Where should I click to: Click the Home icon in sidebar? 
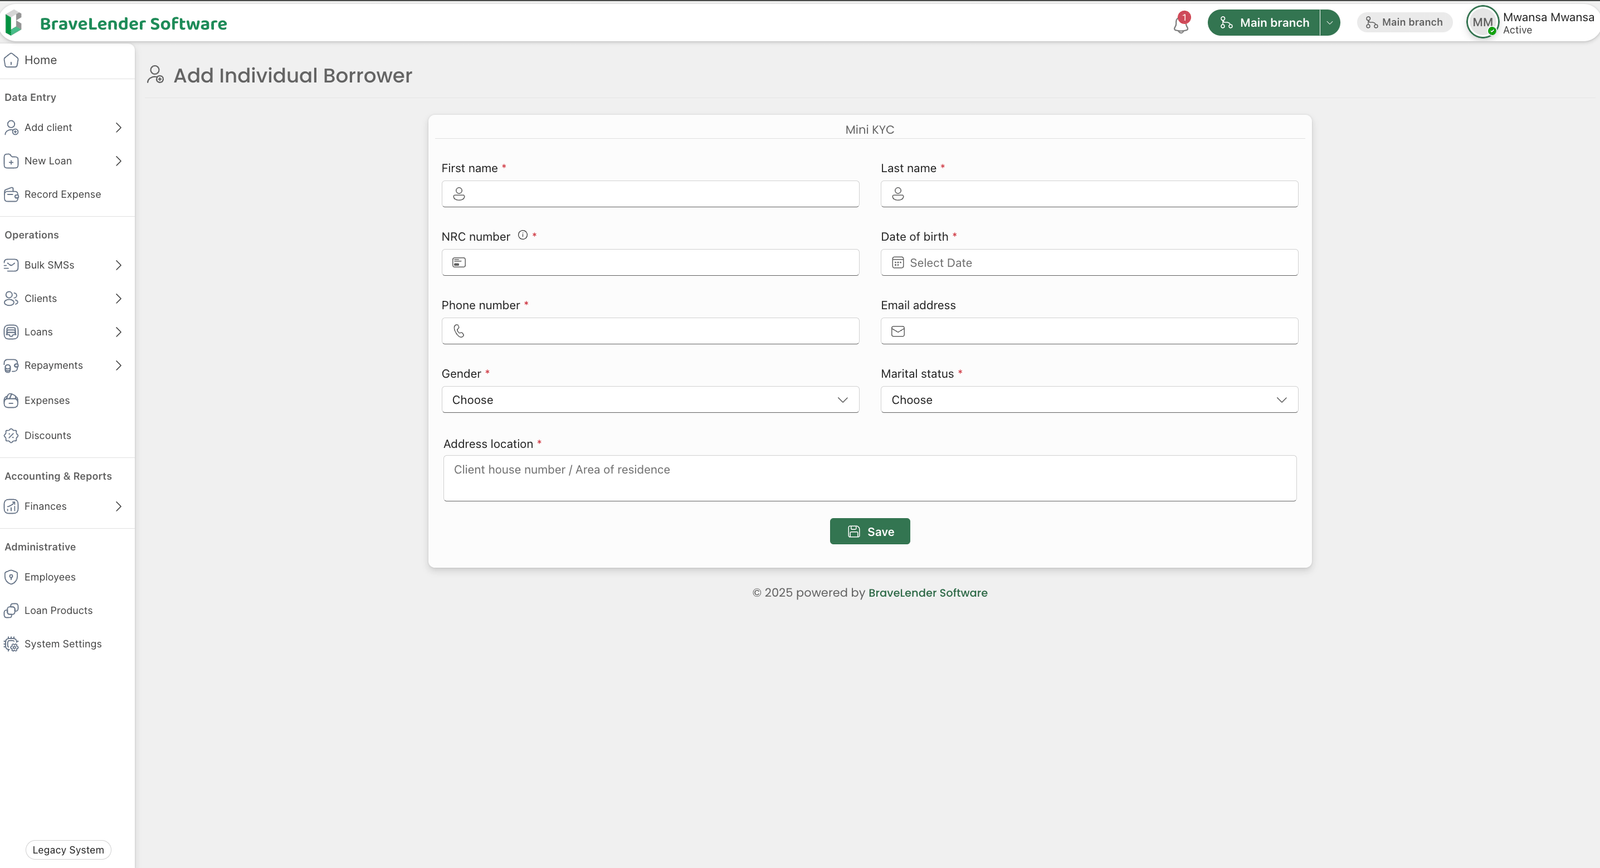click(11, 60)
